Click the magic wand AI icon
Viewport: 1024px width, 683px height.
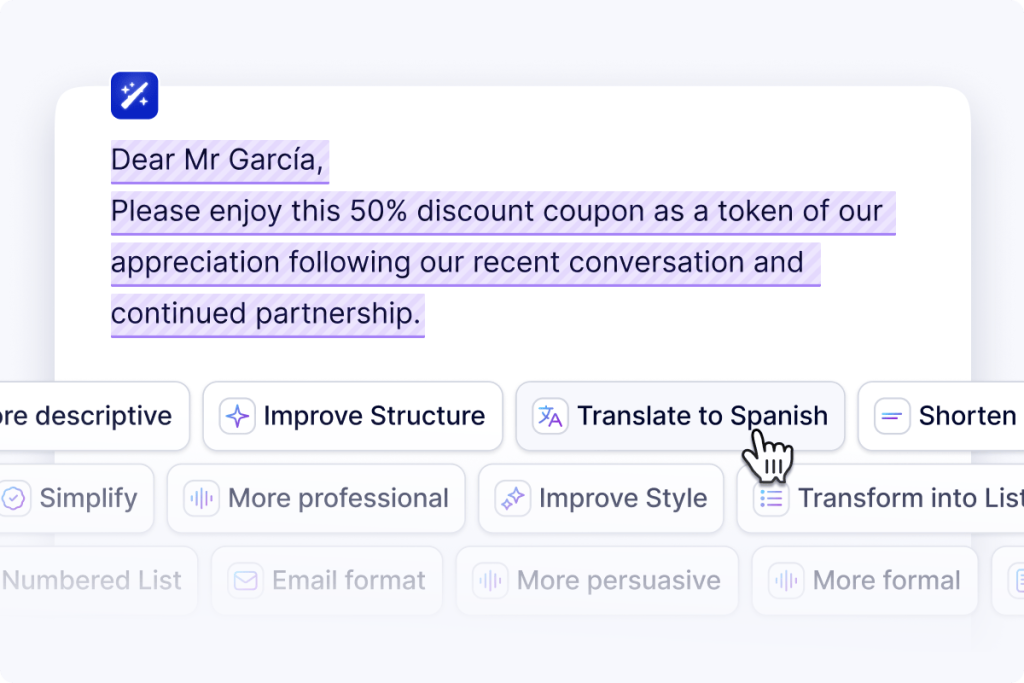tap(135, 96)
